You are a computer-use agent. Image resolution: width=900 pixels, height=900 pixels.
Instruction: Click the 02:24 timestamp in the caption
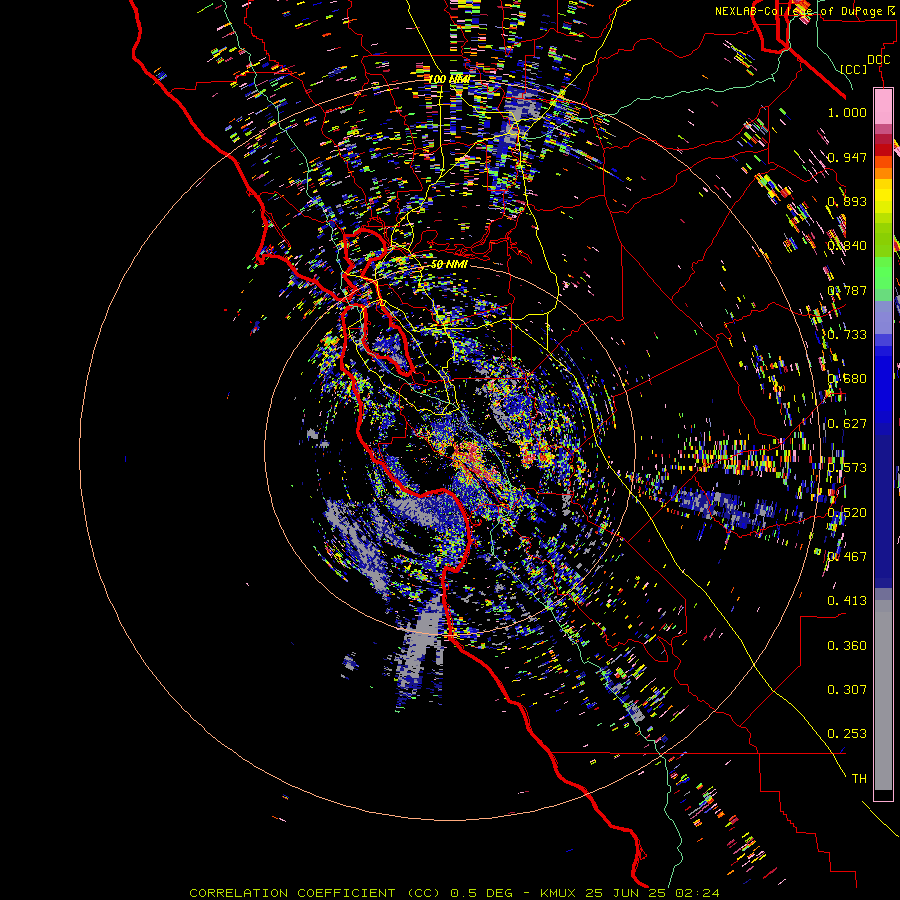[x=698, y=893]
